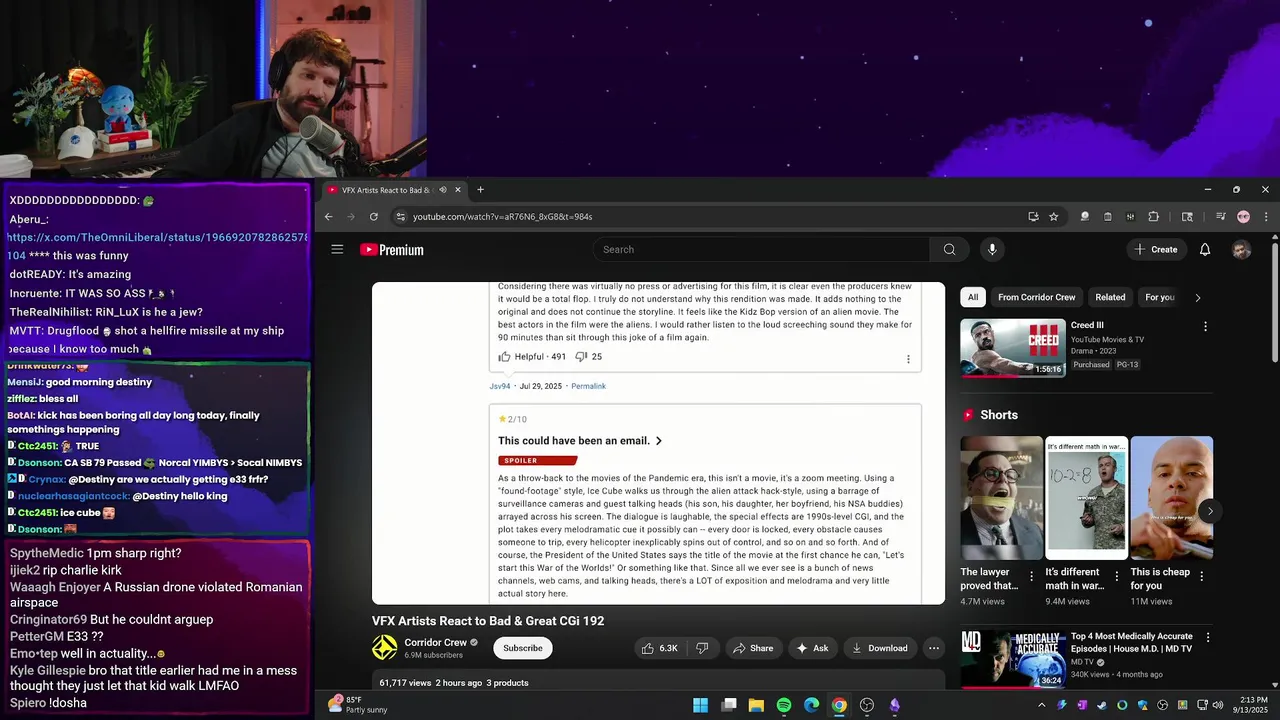Download the video
Image resolution: width=1280 pixels, height=720 pixels.
[879, 648]
